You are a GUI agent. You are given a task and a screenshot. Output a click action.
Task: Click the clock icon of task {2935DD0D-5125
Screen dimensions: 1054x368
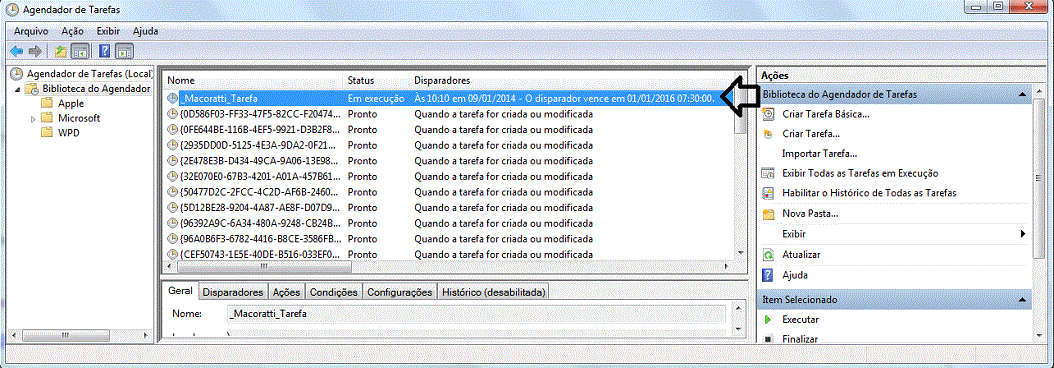[173, 145]
